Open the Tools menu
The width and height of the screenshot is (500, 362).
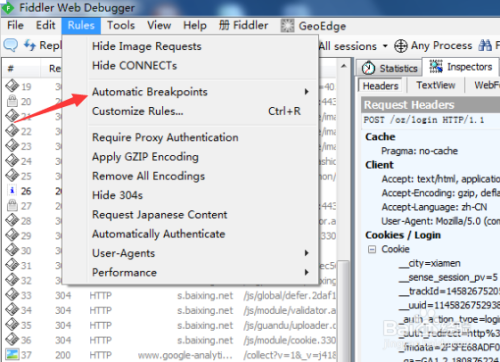121,25
